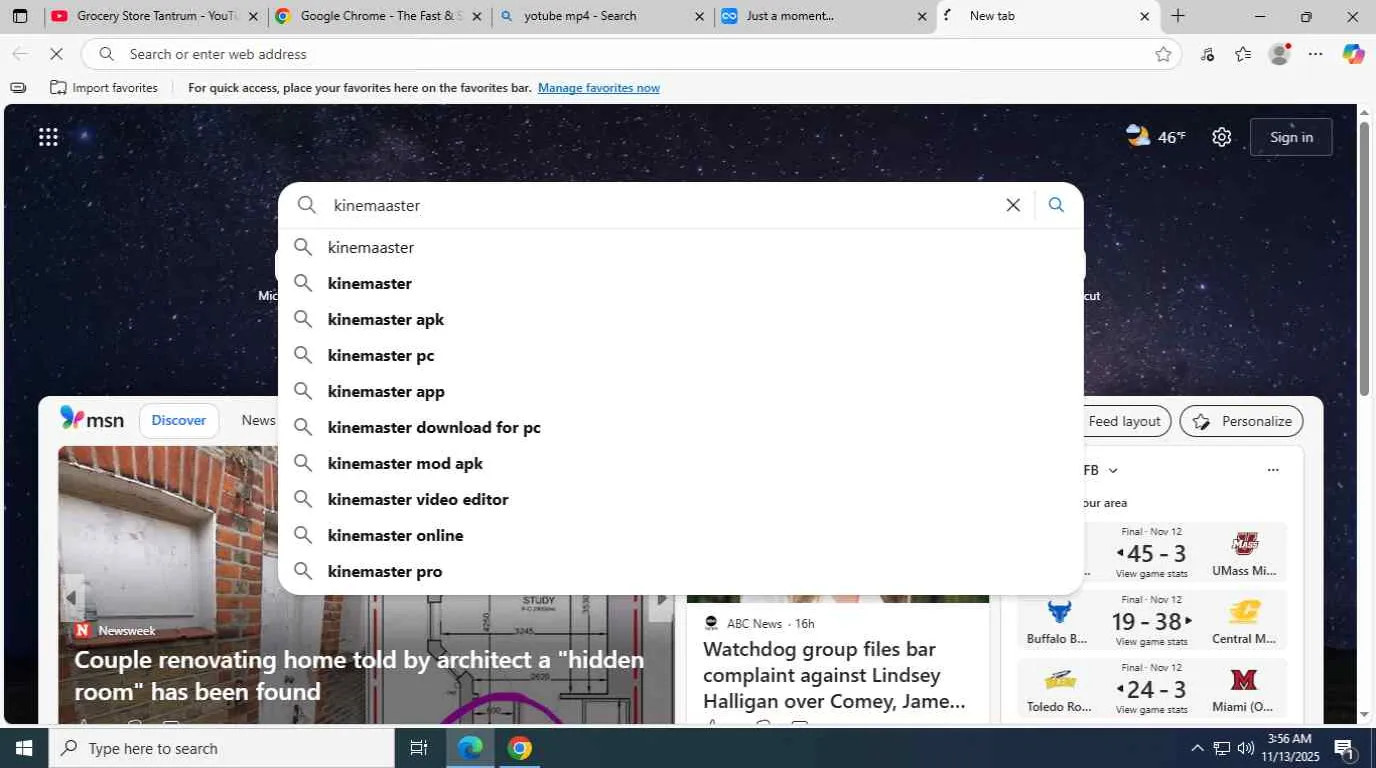Open the Newsweek 'hidden room' headline
This screenshot has height=768, width=1376.
[359, 675]
